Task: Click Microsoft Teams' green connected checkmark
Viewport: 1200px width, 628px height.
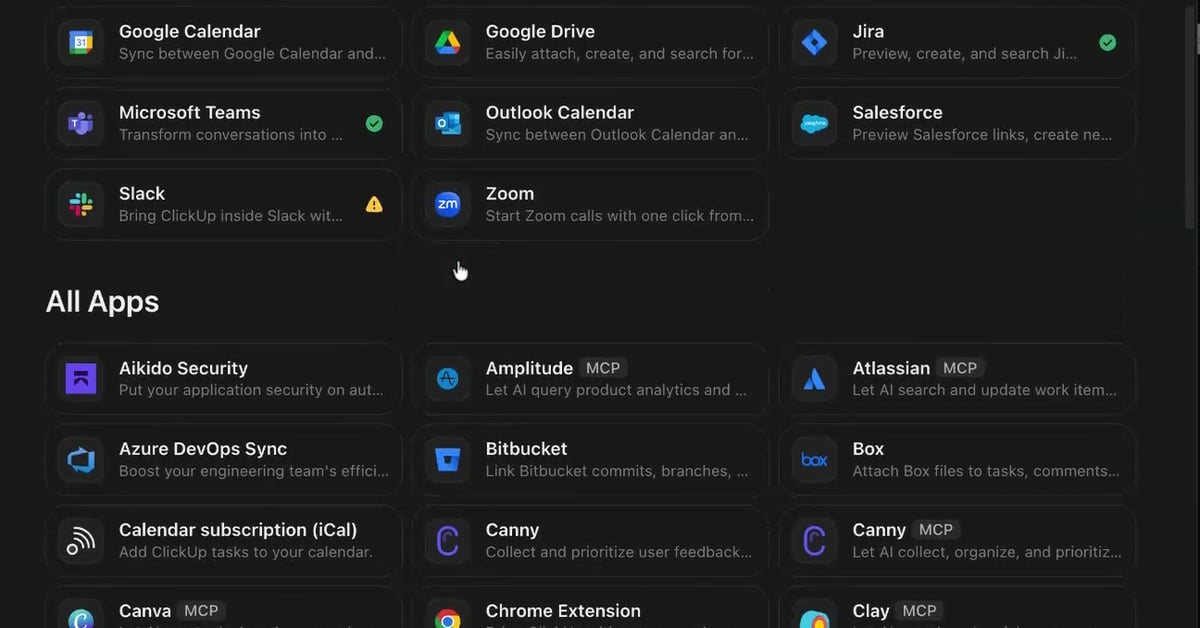Action: 374,124
